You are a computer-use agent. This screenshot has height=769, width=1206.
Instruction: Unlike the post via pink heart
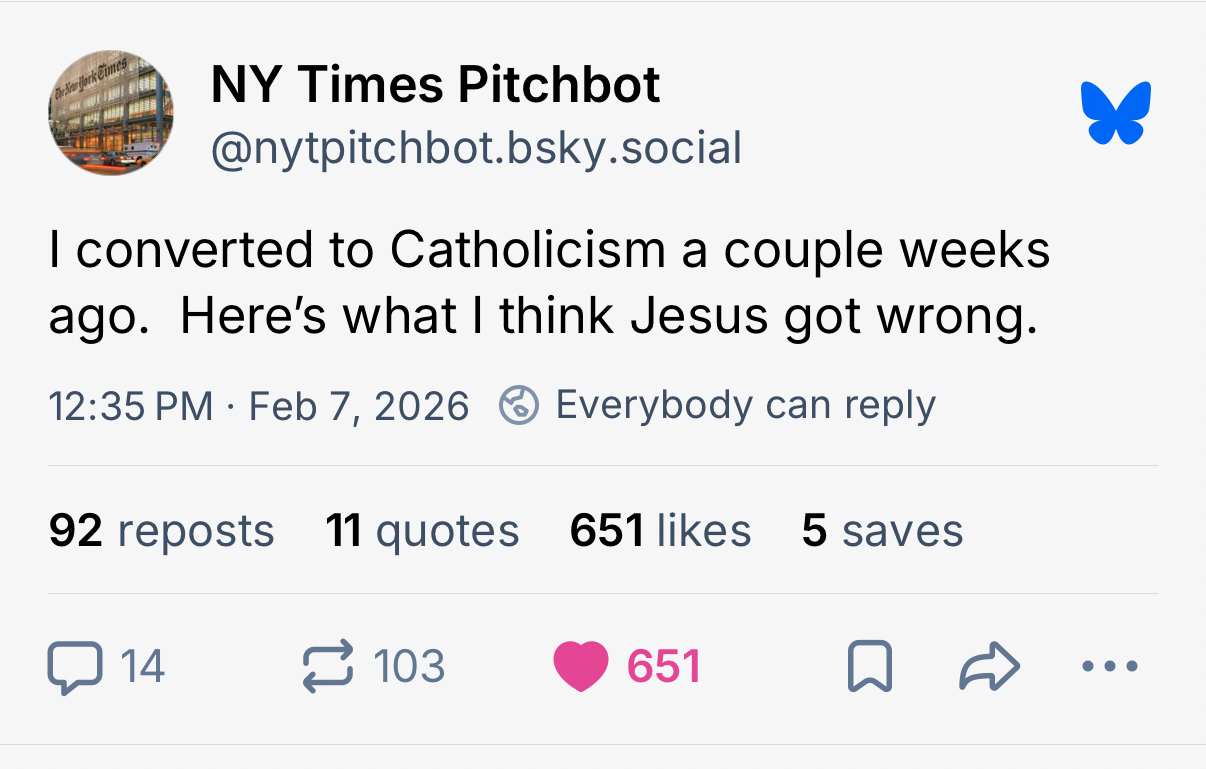580,667
